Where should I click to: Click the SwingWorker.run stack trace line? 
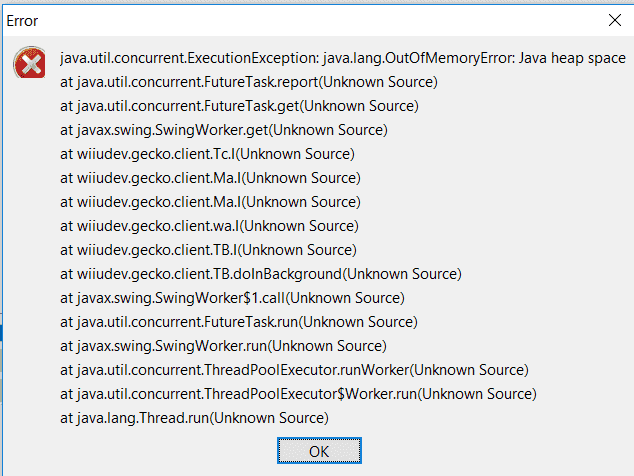pos(223,346)
